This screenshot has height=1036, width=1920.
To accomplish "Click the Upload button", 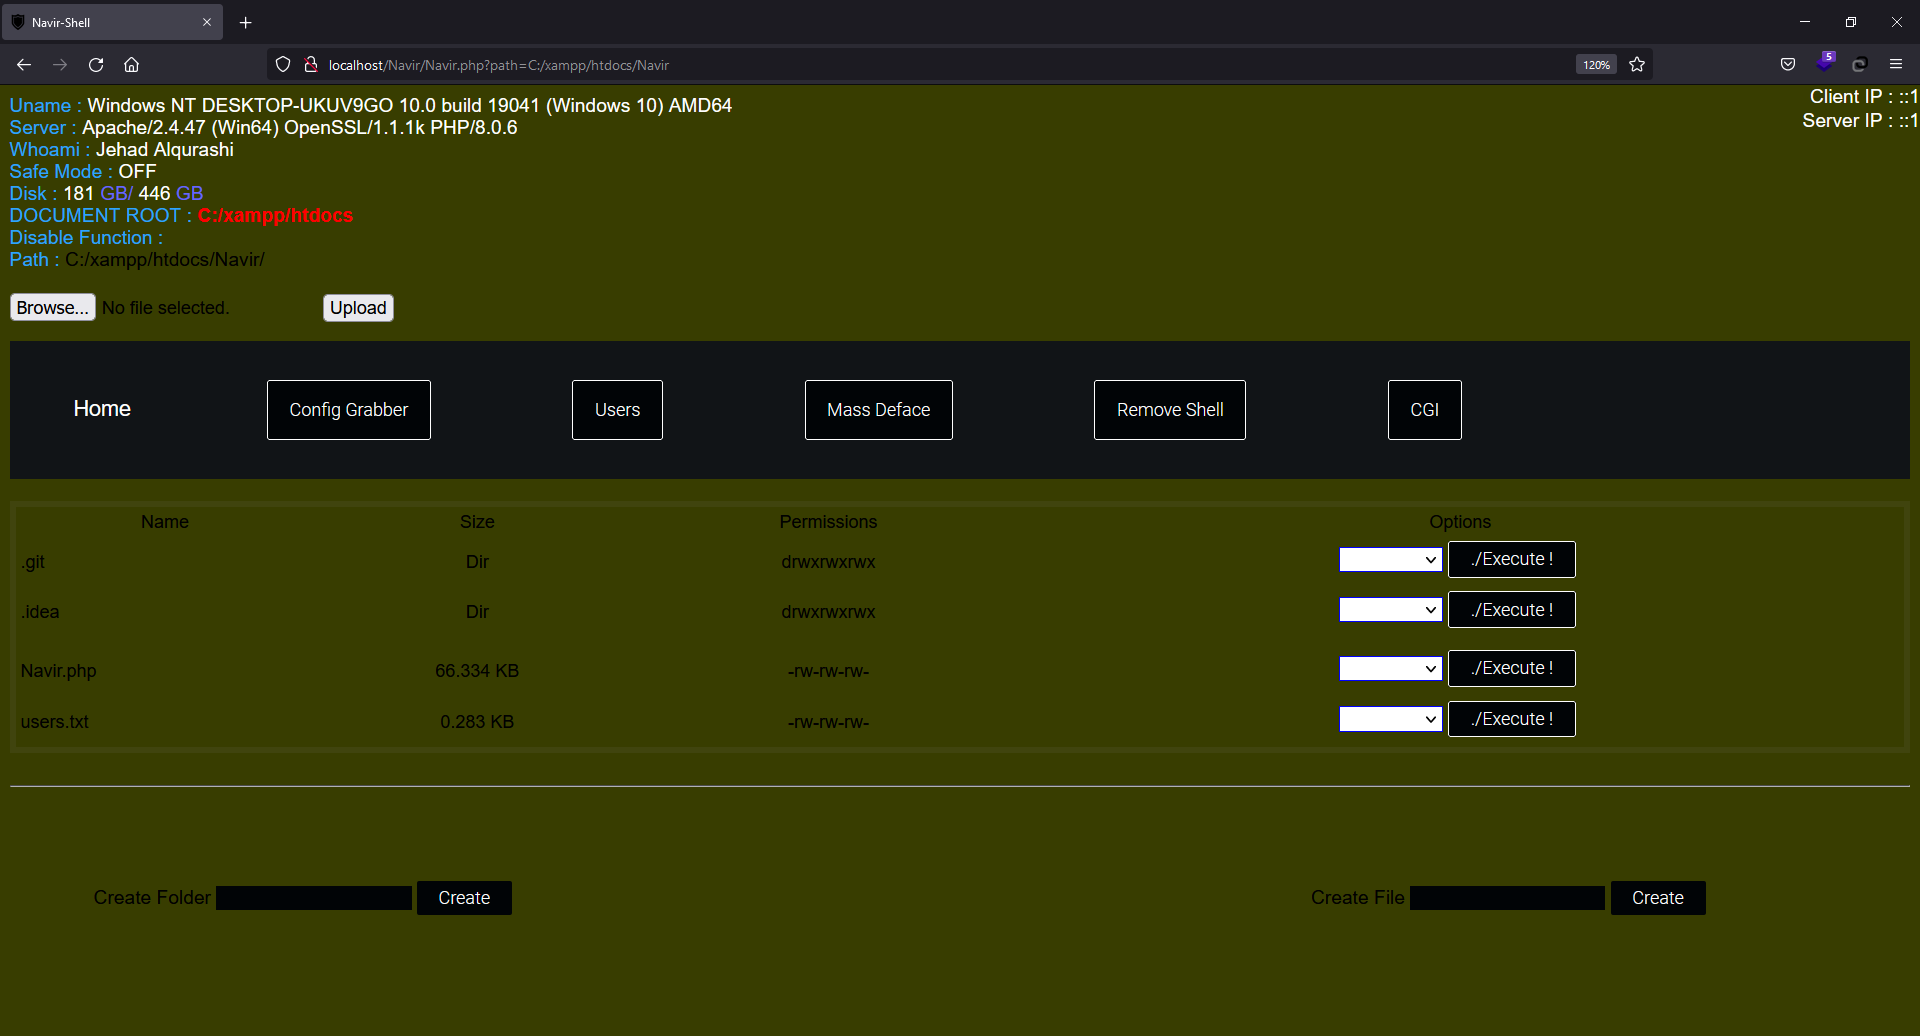I will point(358,308).
